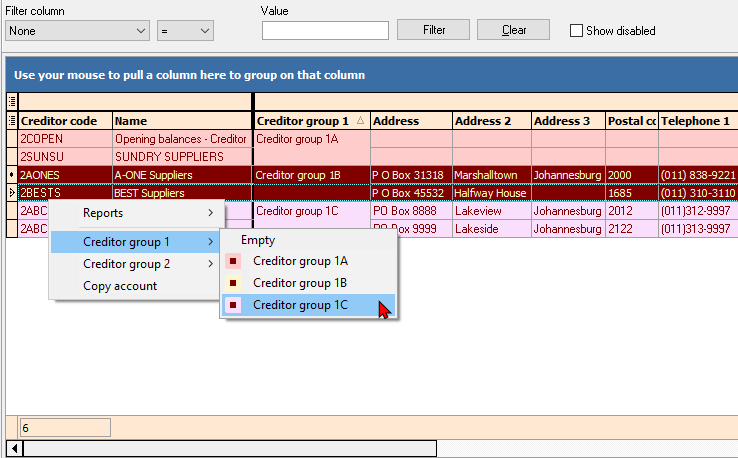This screenshot has height=458, width=738.
Task: Click the row marker beside 2AONES
Action: [12, 175]
